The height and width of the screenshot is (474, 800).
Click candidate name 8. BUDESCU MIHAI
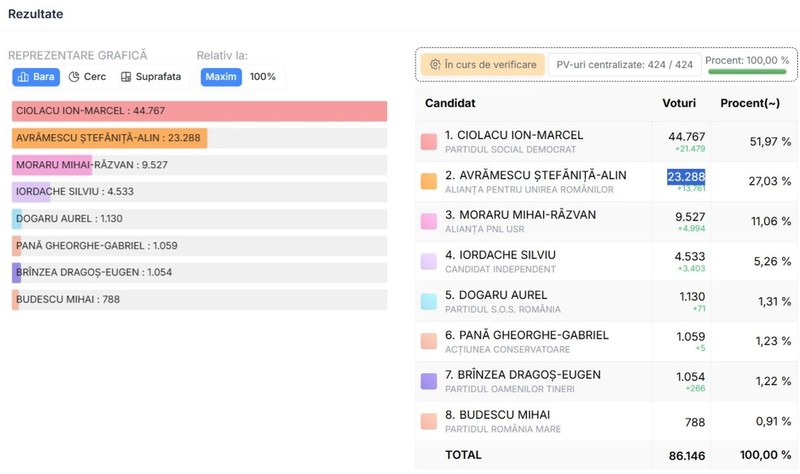[x=497, y=415]
